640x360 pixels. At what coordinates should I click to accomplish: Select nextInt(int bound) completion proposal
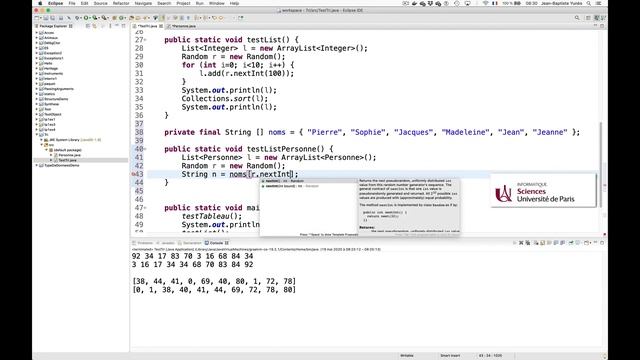(x=308, y=186)
